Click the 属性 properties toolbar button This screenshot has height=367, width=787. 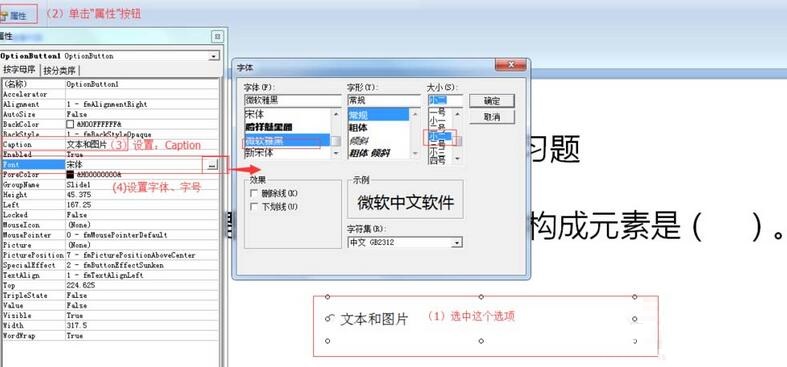(x=18, y=15)
